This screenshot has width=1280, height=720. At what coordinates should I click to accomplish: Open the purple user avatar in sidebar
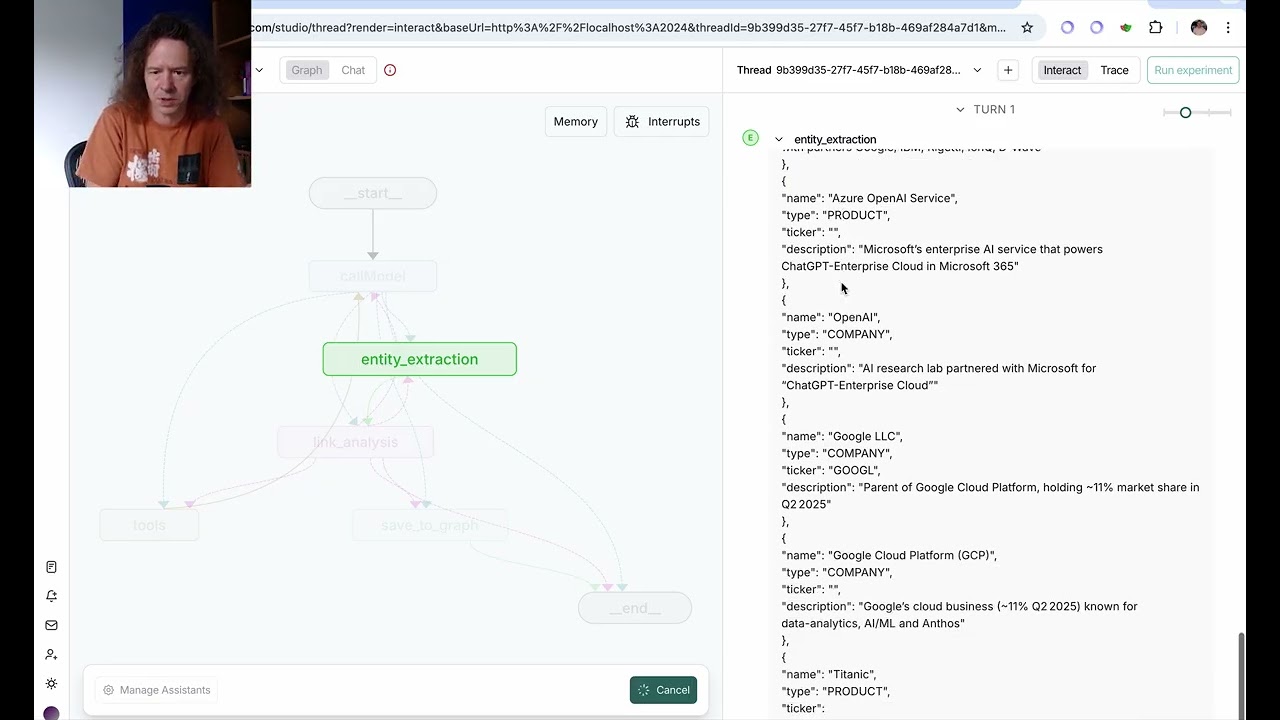coord(51,713)
